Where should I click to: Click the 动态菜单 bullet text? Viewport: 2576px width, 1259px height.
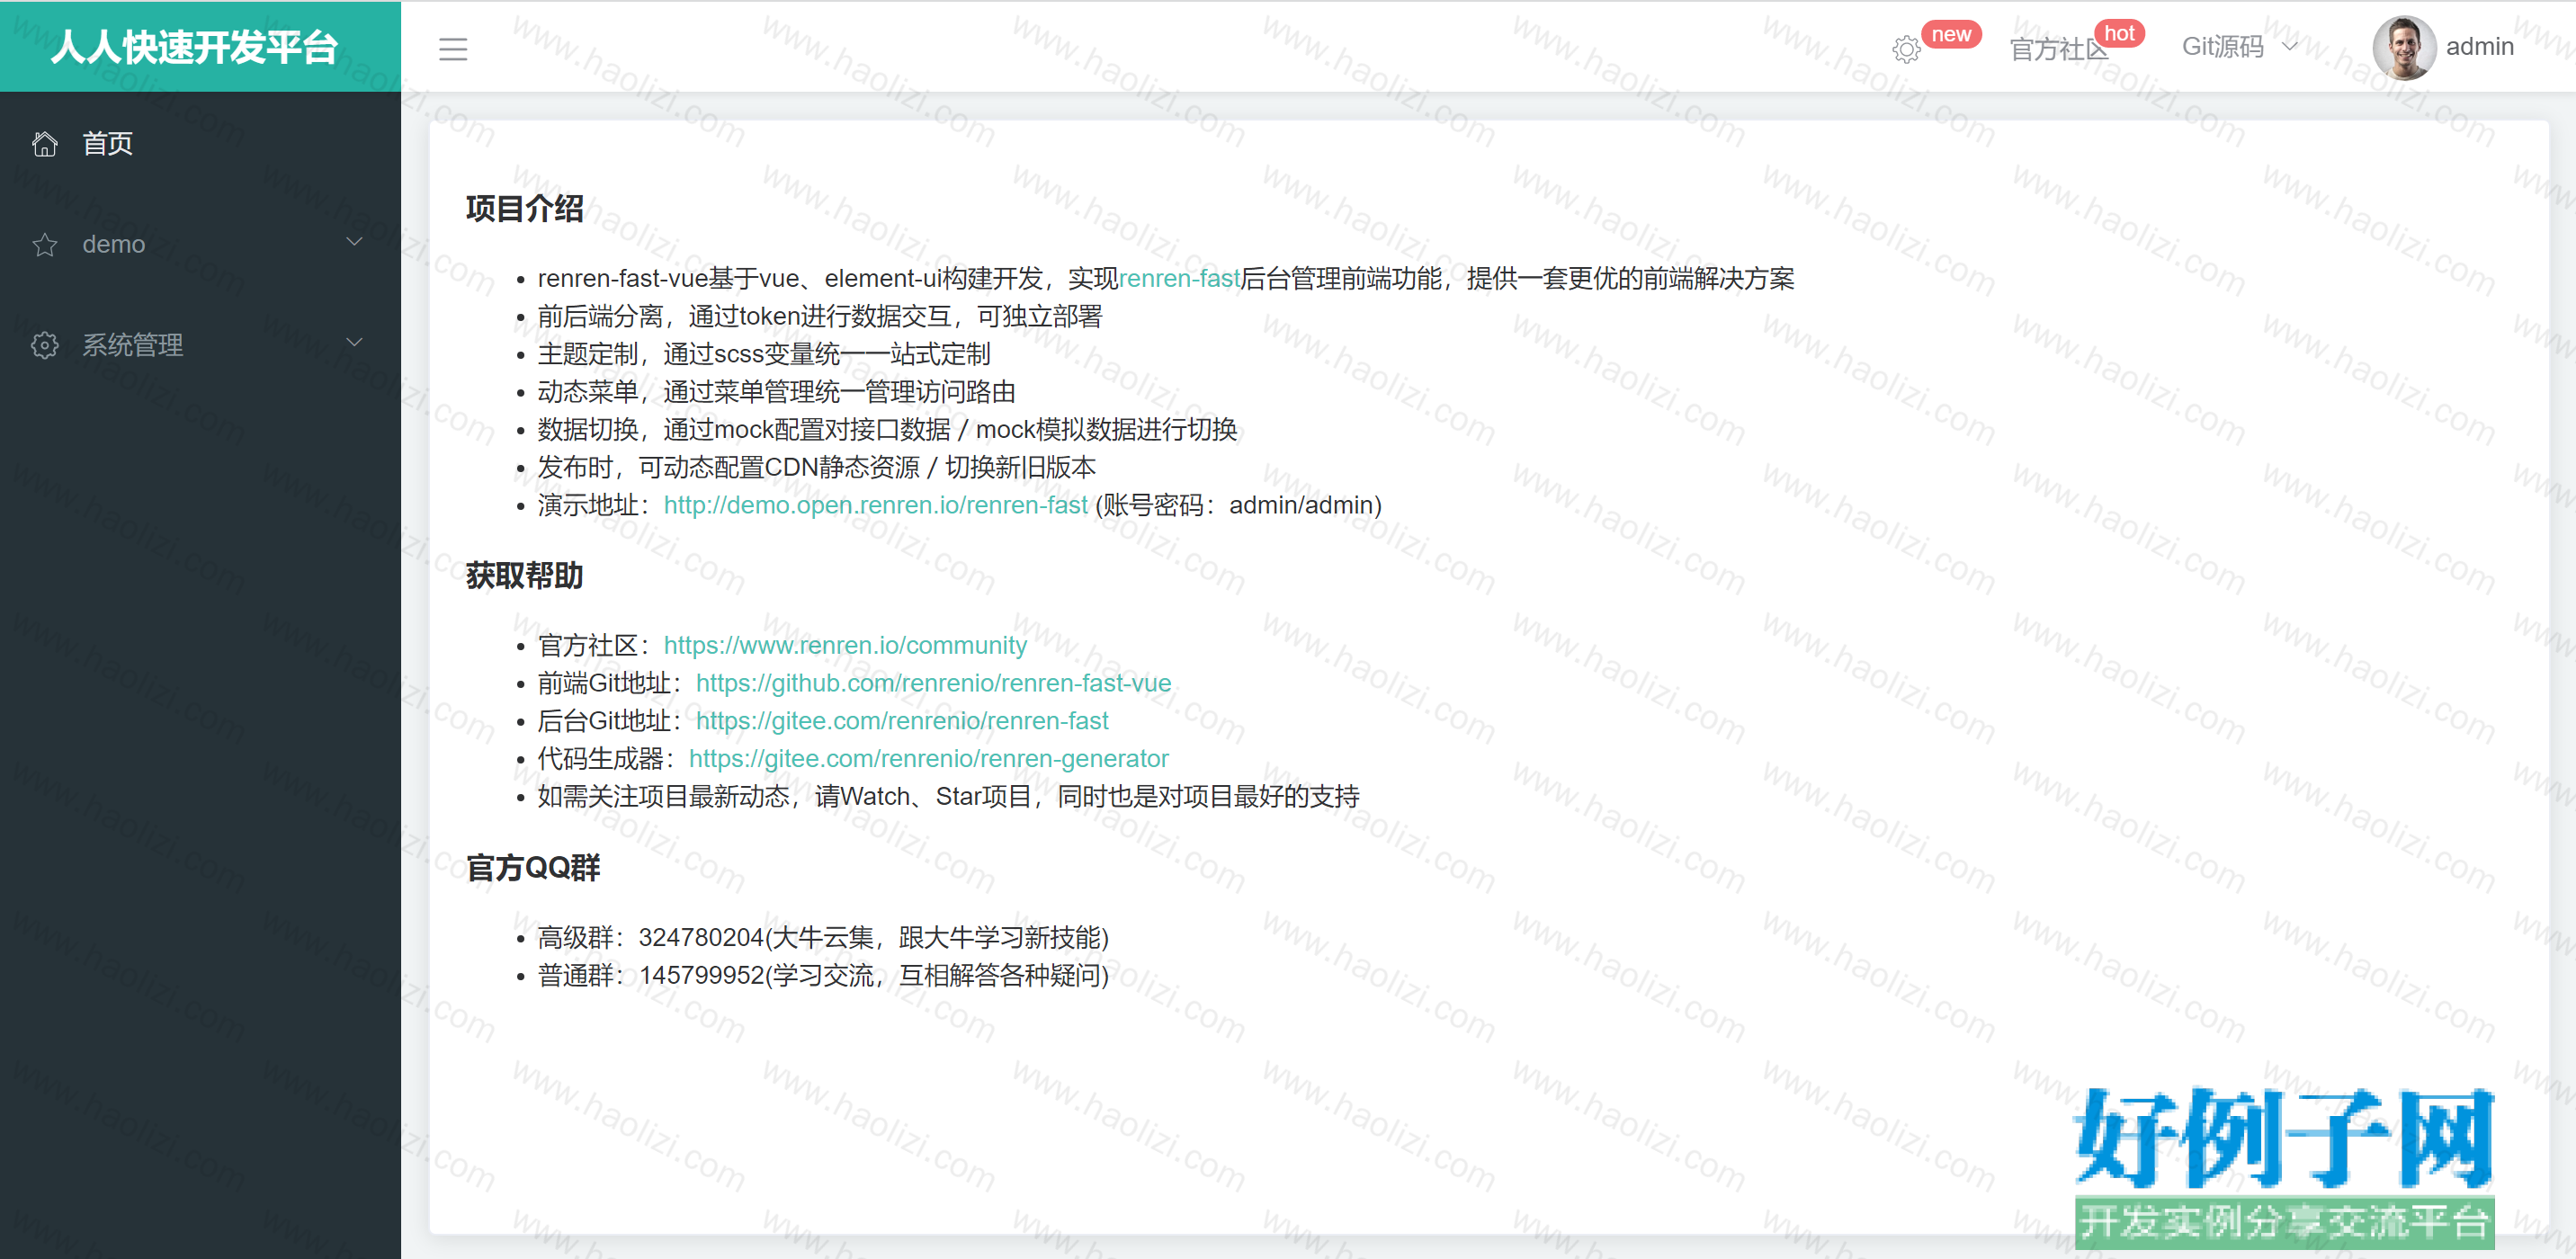coord(776,392)
